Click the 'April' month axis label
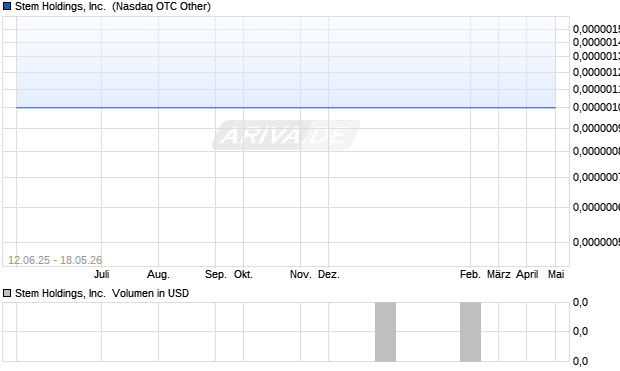Viewport: 620px width, 371px height. (x=527, y=274)
